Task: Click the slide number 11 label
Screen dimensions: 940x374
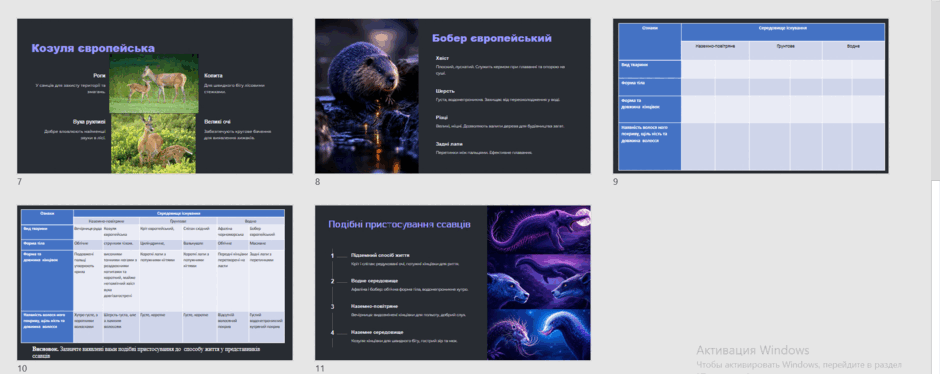Action: pos(320,369)
